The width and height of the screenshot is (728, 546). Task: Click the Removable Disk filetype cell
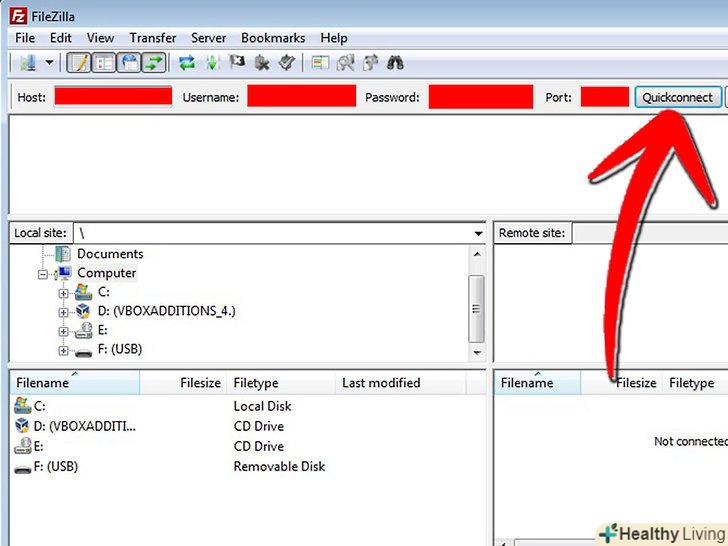coord(279,466)
